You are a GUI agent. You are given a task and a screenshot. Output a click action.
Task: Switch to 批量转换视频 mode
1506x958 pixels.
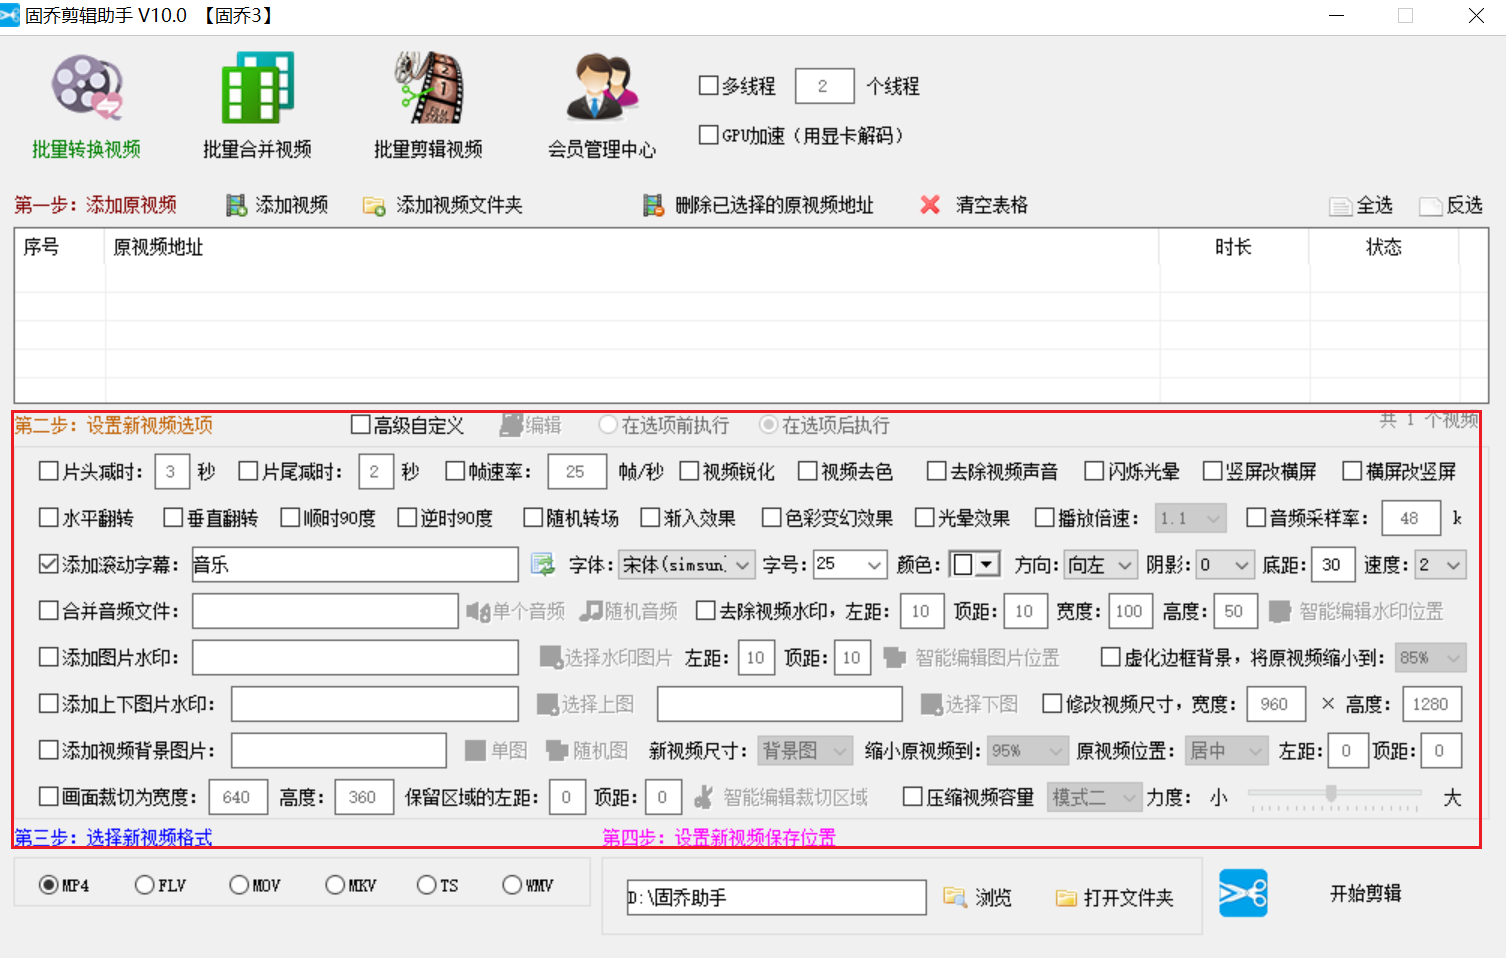85,90
